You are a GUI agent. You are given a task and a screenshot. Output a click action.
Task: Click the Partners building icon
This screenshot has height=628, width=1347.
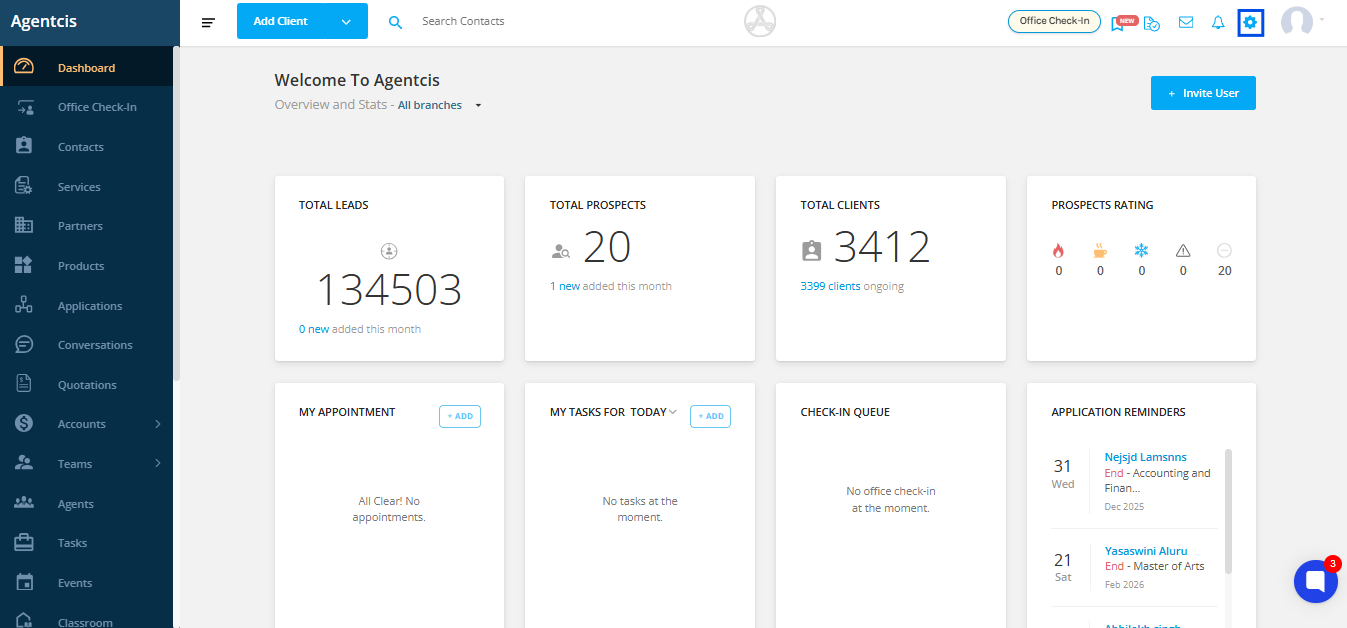(x=25, y=226)
